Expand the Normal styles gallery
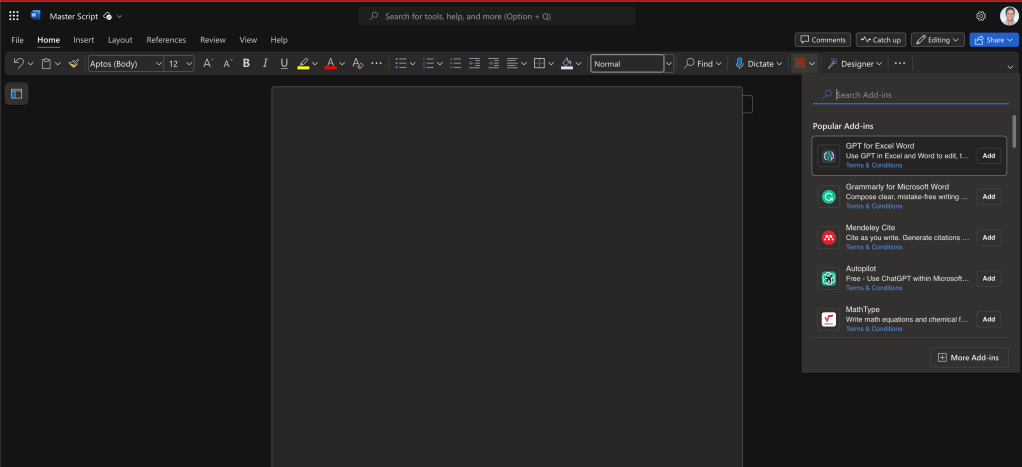The height and width of the screenshot is (467, 1022). (x=669, y=63)
